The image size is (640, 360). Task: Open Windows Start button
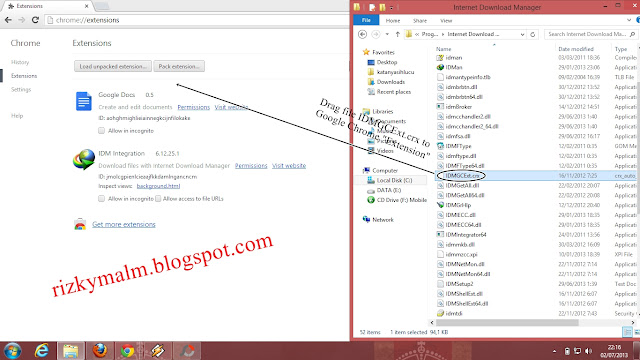13,351
